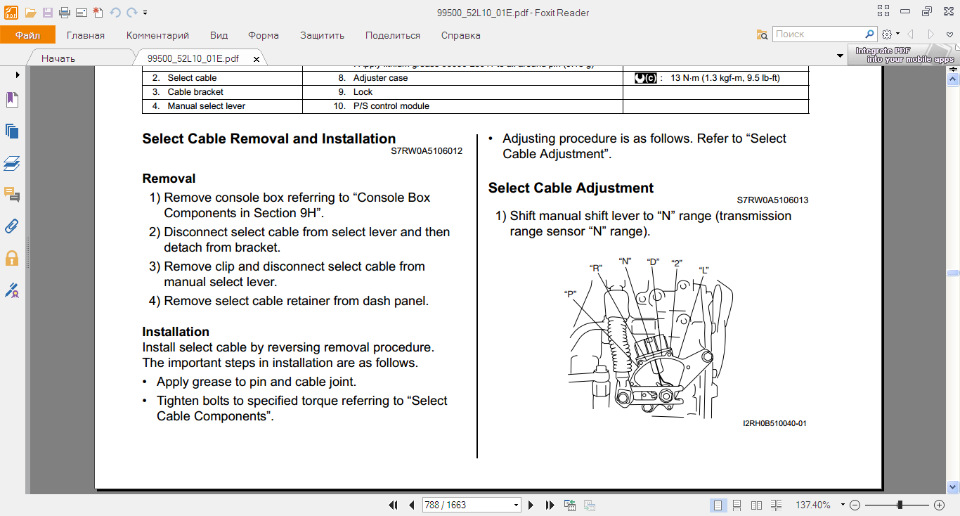The width and height of the screenshot is (960, 516).
Task: Open the Customize Quick Access toolbar dropdown
Action: pos(145,12)
